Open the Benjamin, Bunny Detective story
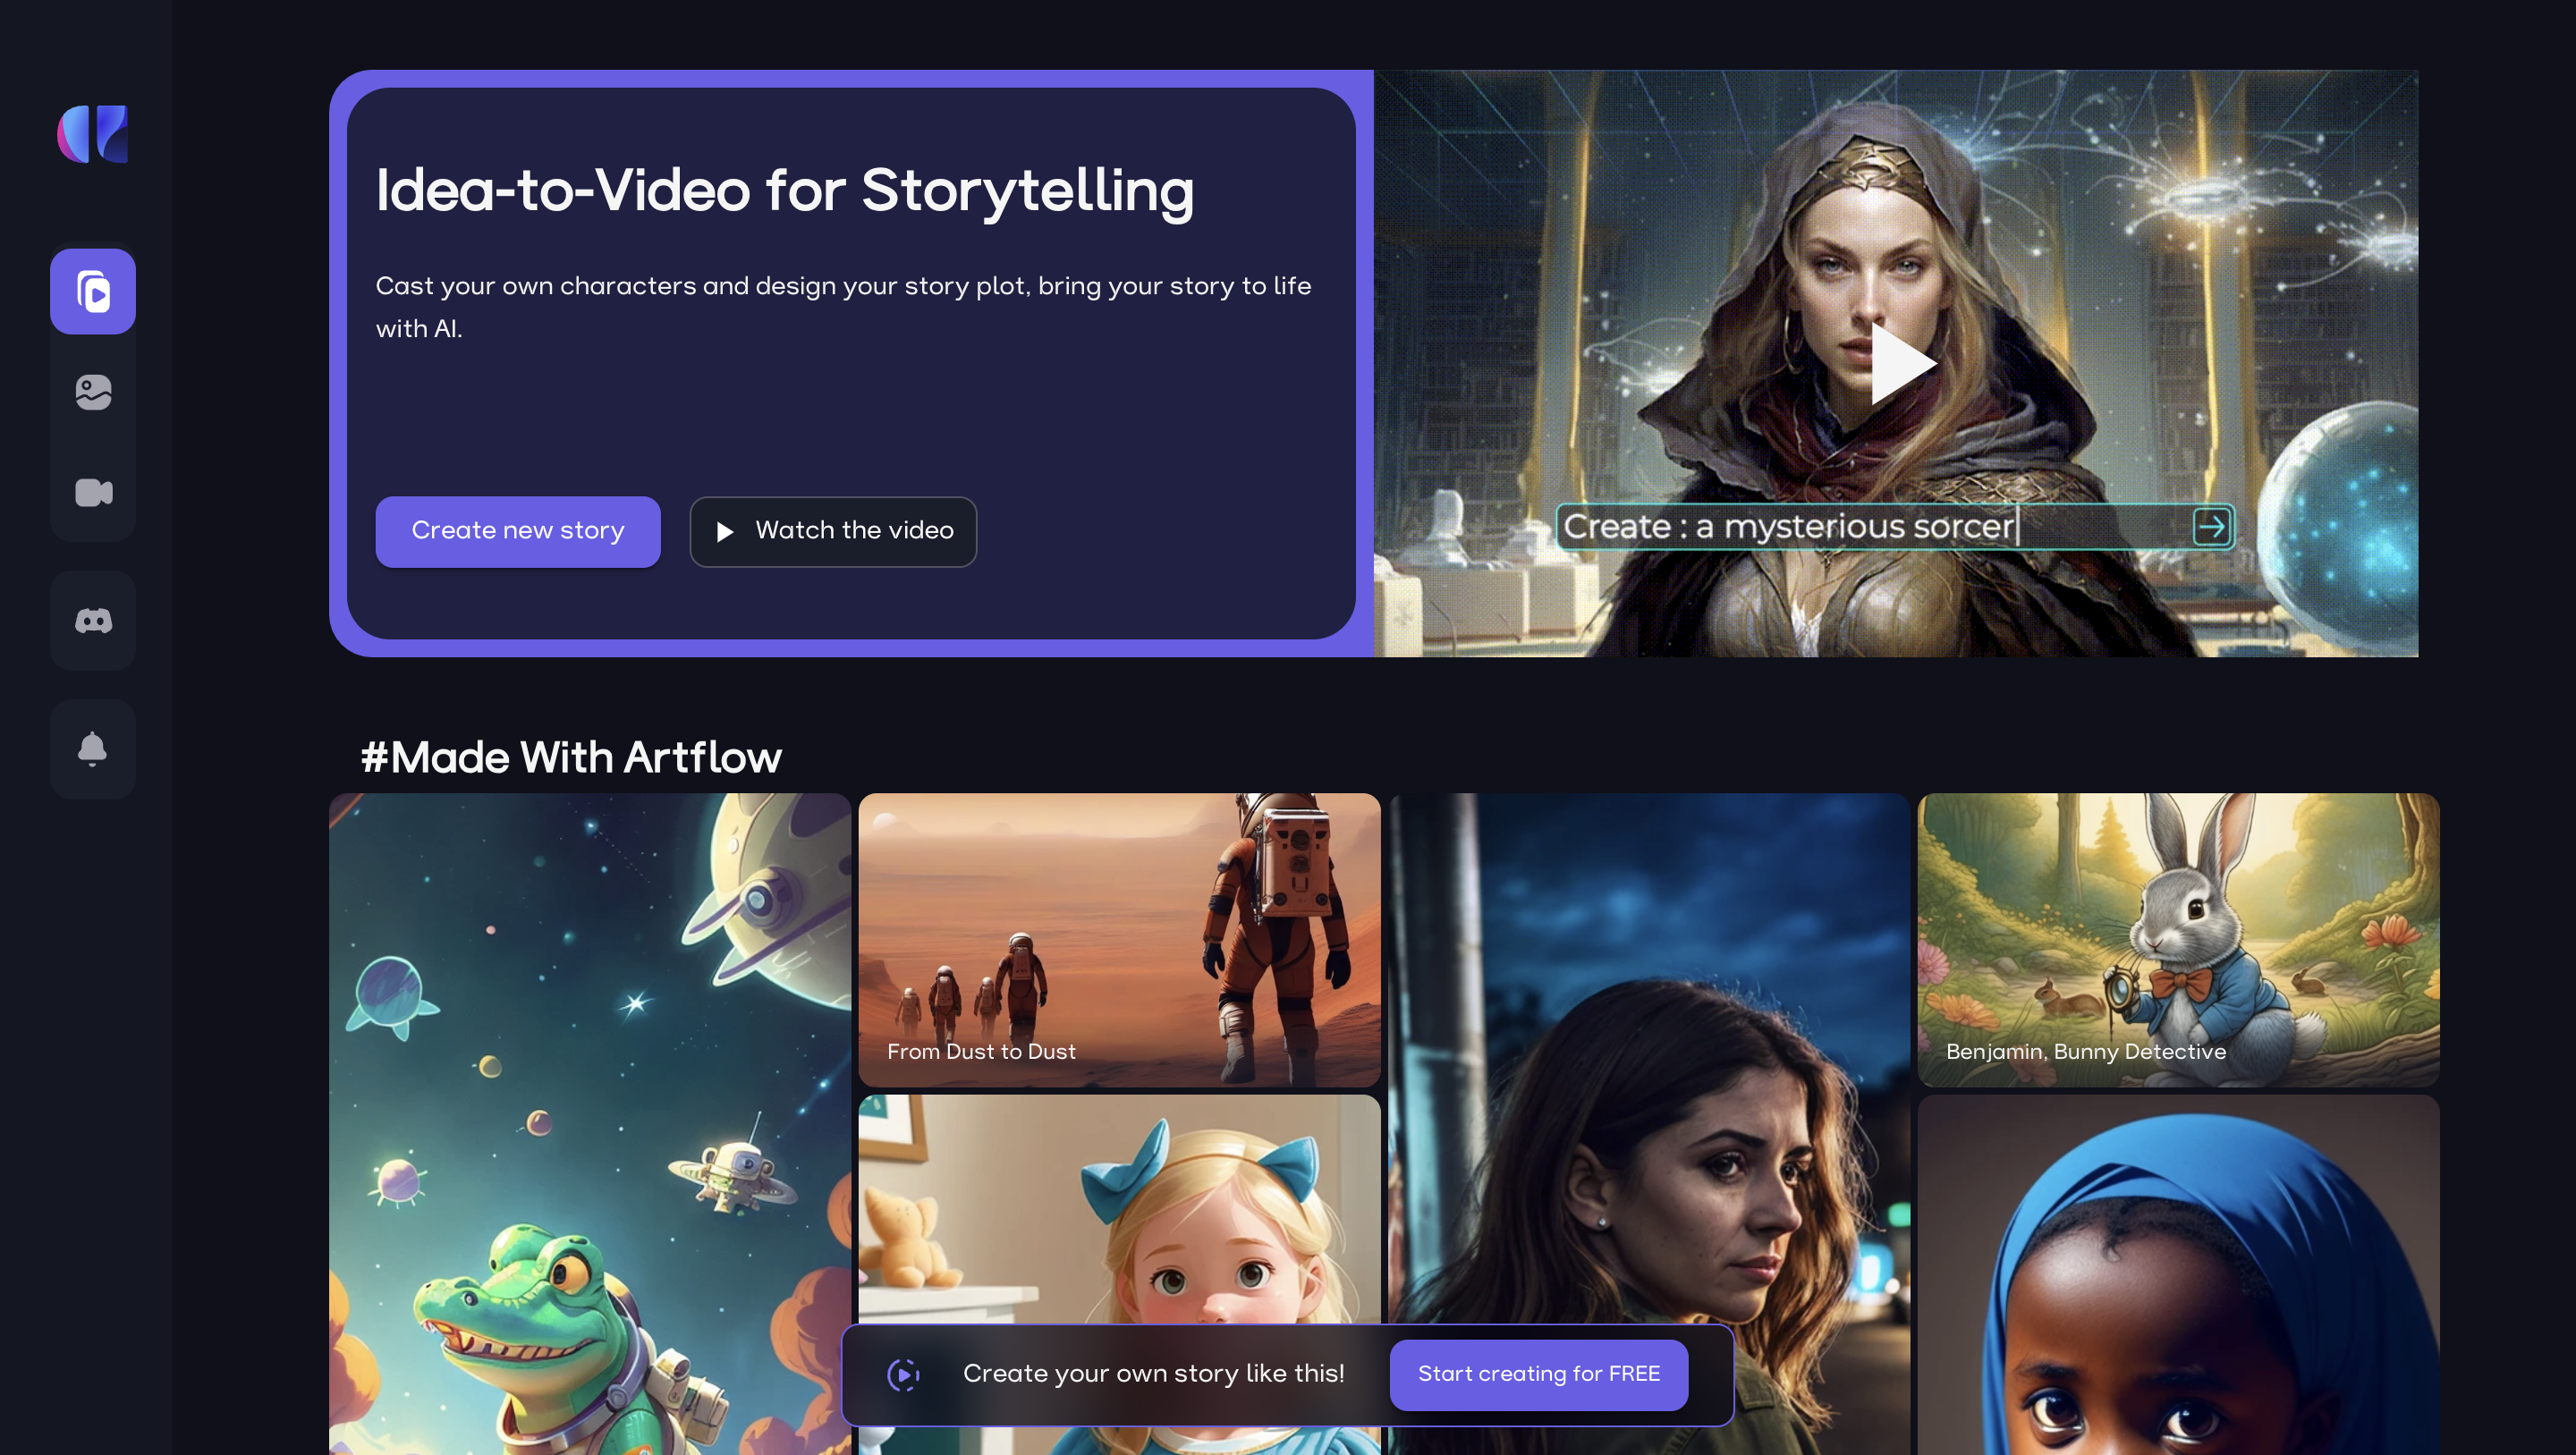Image resolution: width=2576 pixels, height=1455 pixels. tap(2178, 939)
